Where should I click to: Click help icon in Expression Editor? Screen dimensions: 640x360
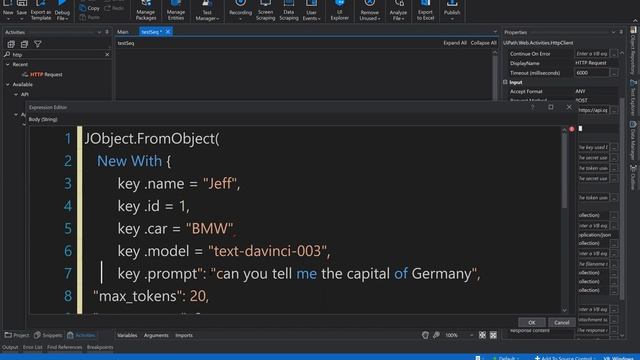pyautogui.click(x=532, y=107)
